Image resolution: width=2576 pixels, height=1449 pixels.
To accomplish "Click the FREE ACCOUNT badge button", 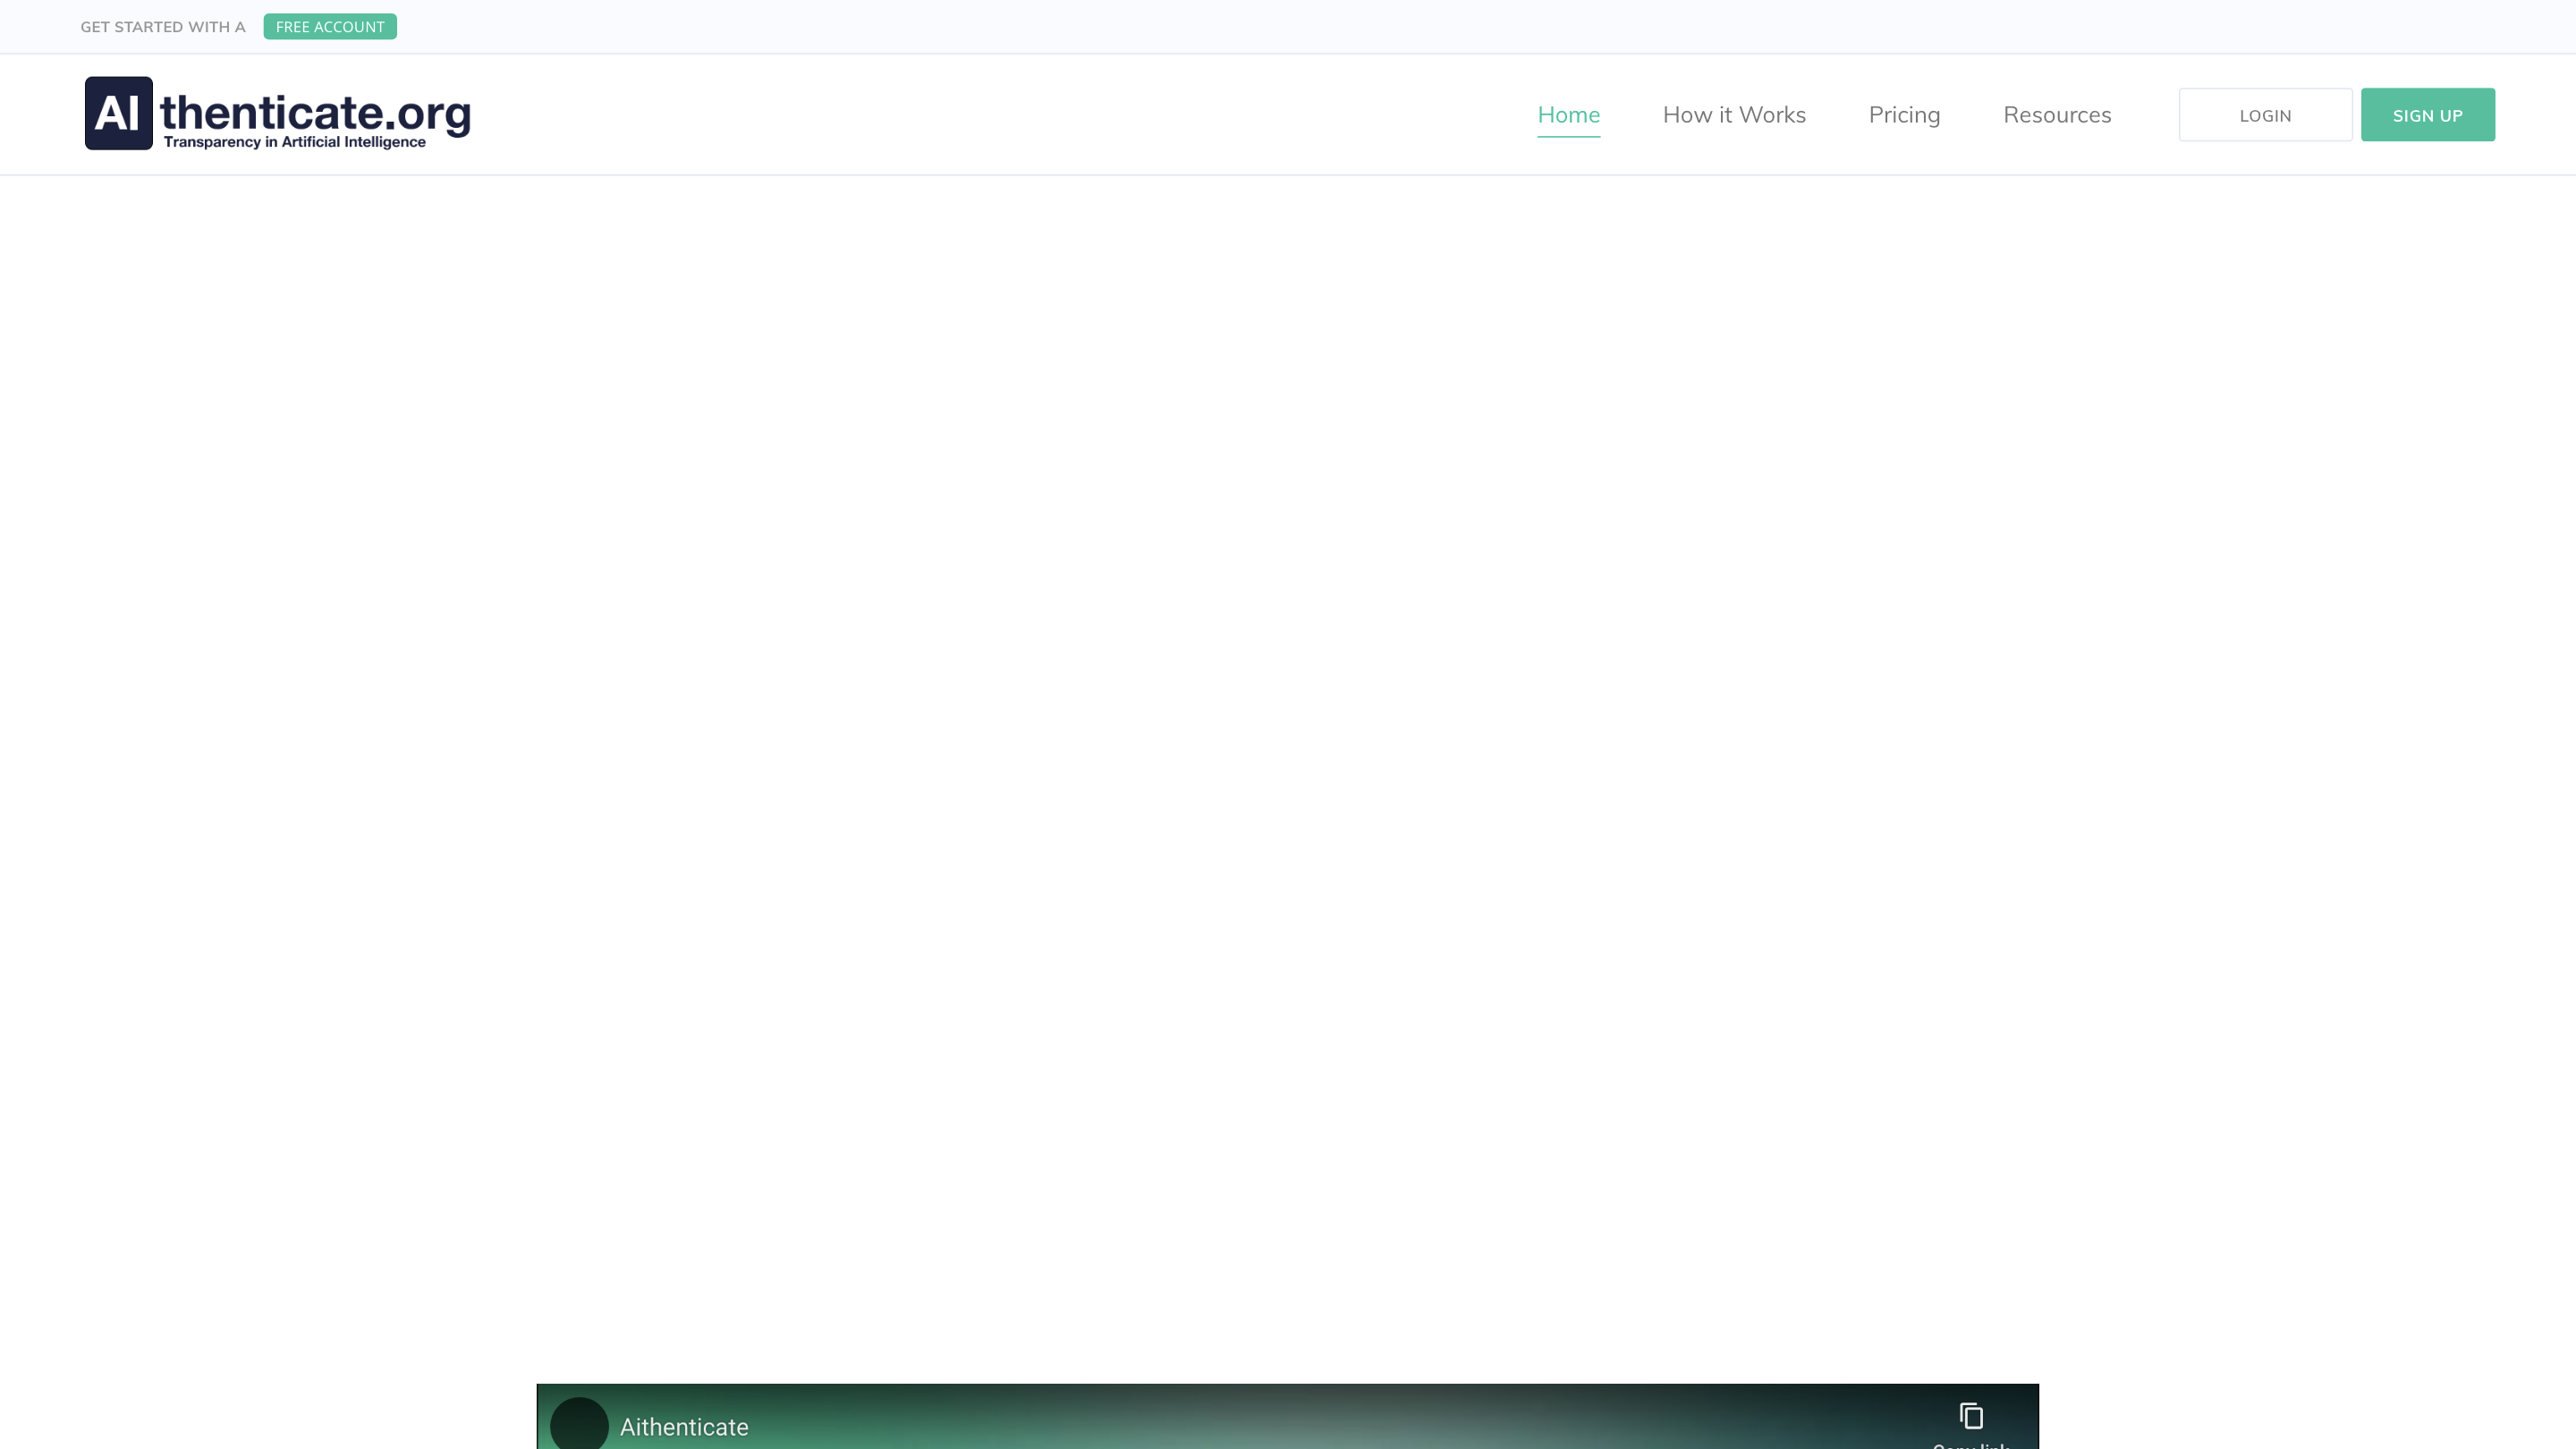I will [330, 27].
